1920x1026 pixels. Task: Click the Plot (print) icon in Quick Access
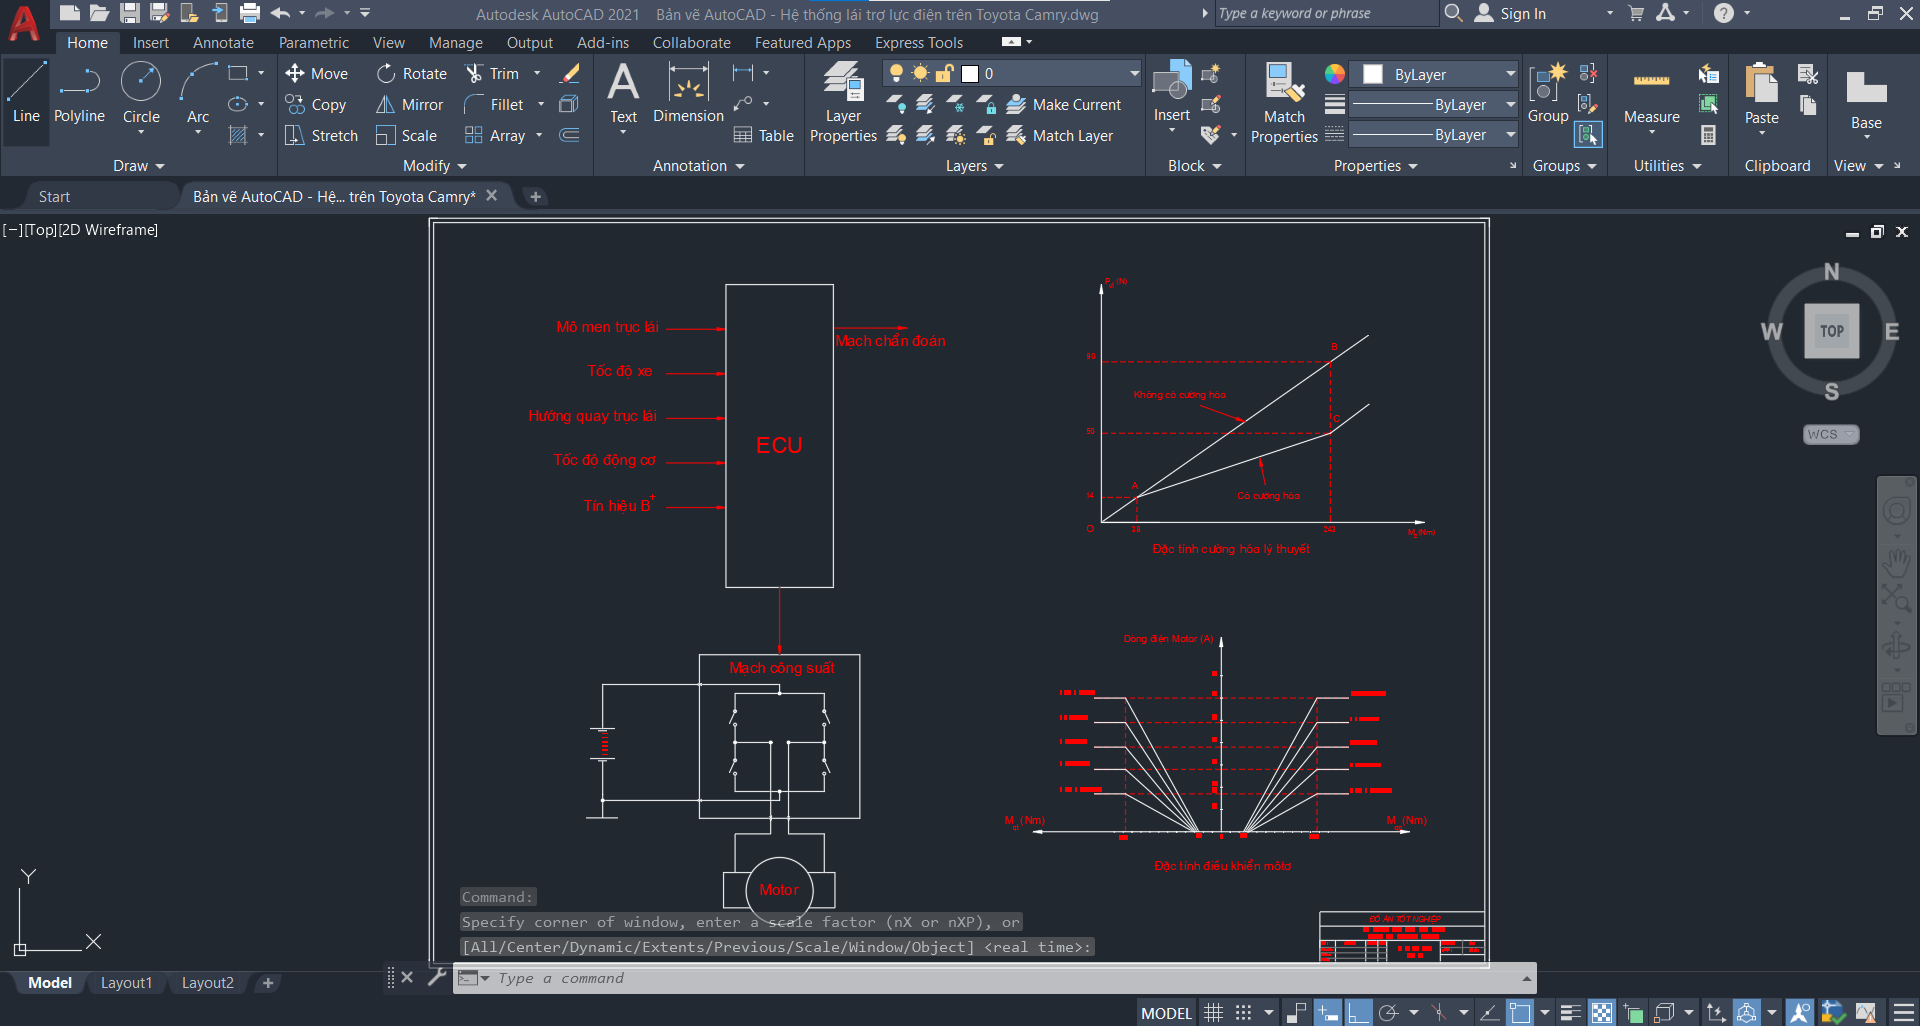[x=250, y=13]
